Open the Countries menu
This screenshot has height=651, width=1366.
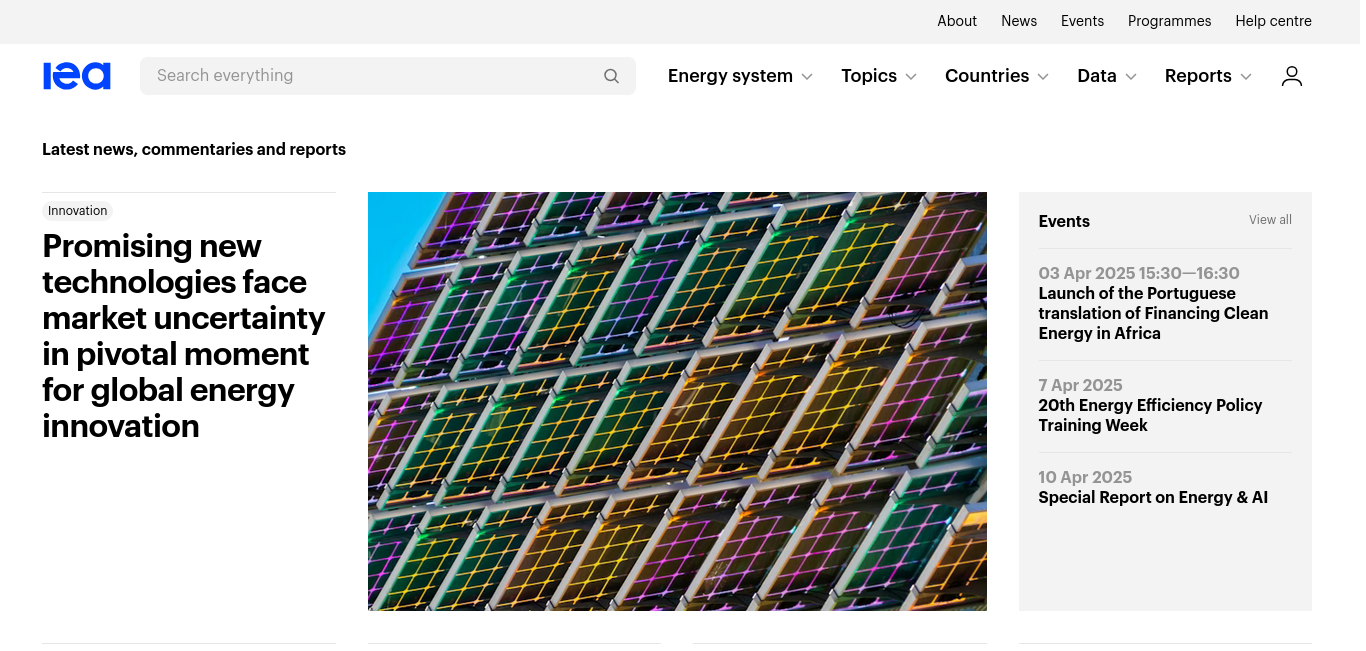pos(987,76)
